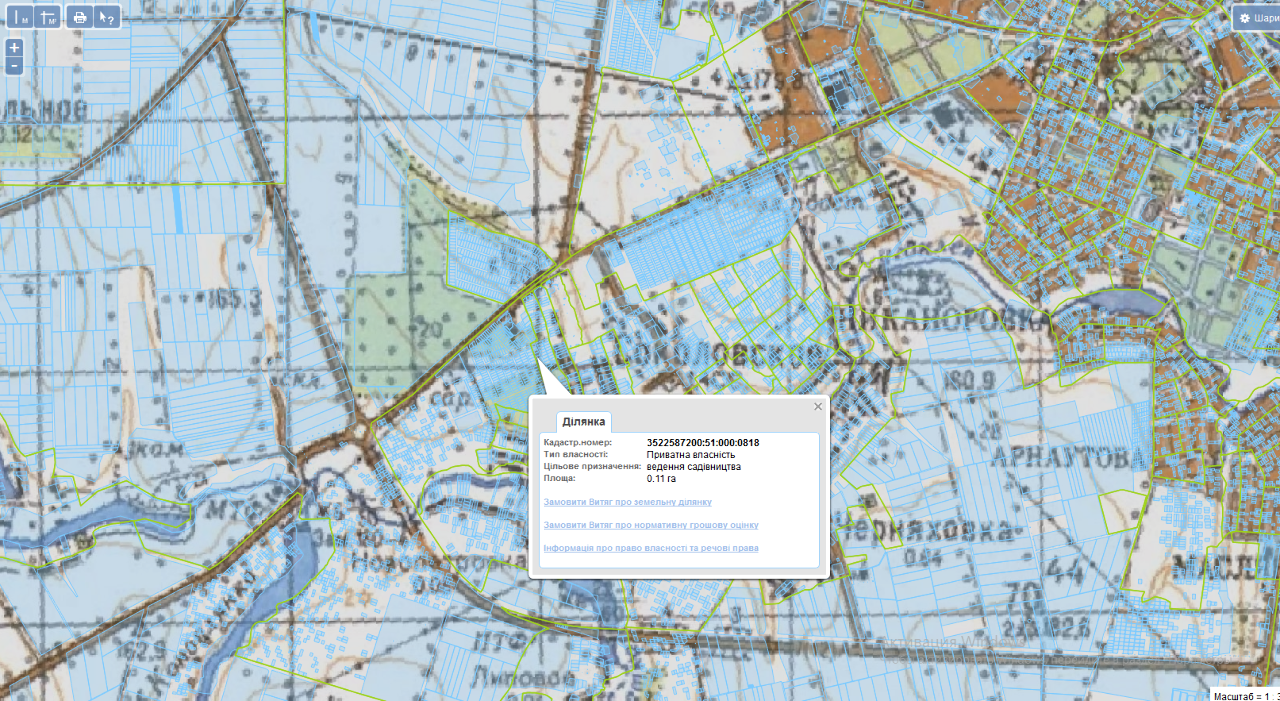Zoom out with the minus button
1280x701 pixels.
coord(14,66)
